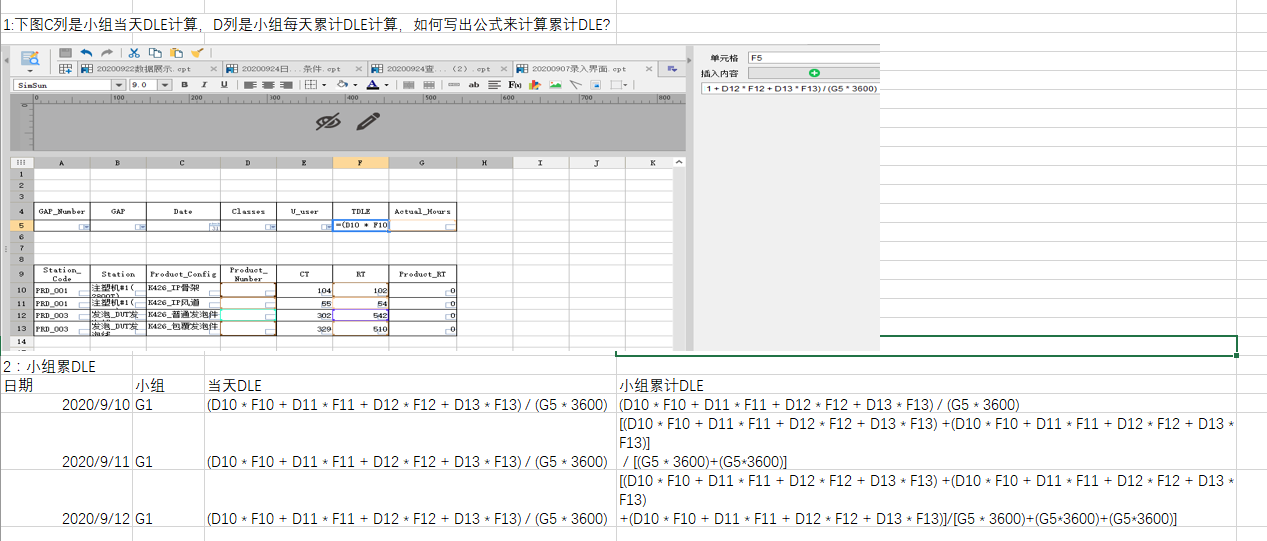Open the SimSun font name dropdown
Image resolution: width=1267 pixels, height=541 pixels.
tap(118, 85)
